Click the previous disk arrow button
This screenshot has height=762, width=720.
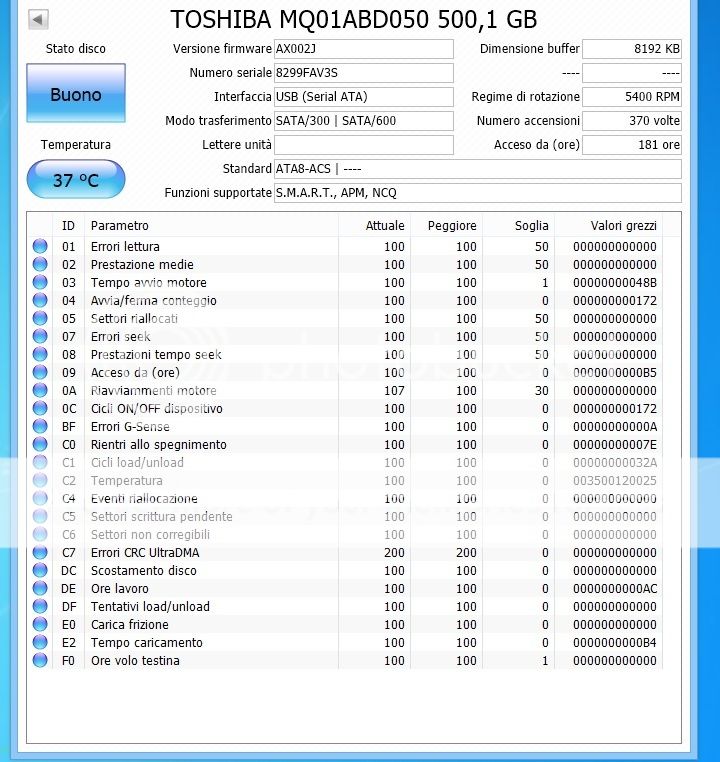38,19
